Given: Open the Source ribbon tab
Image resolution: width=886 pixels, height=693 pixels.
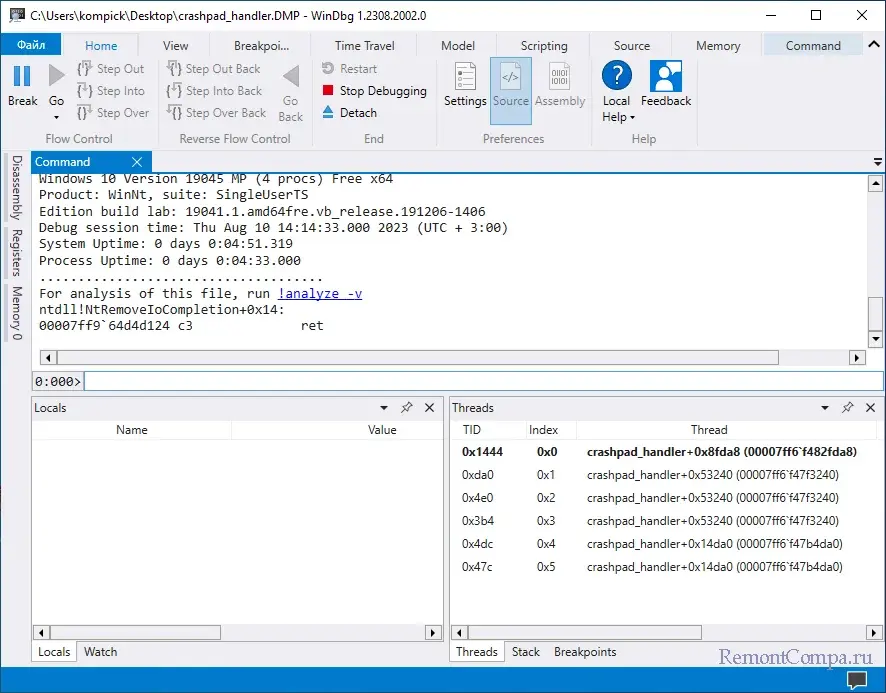Looking at the screenshot, I should tap(632, 46).
